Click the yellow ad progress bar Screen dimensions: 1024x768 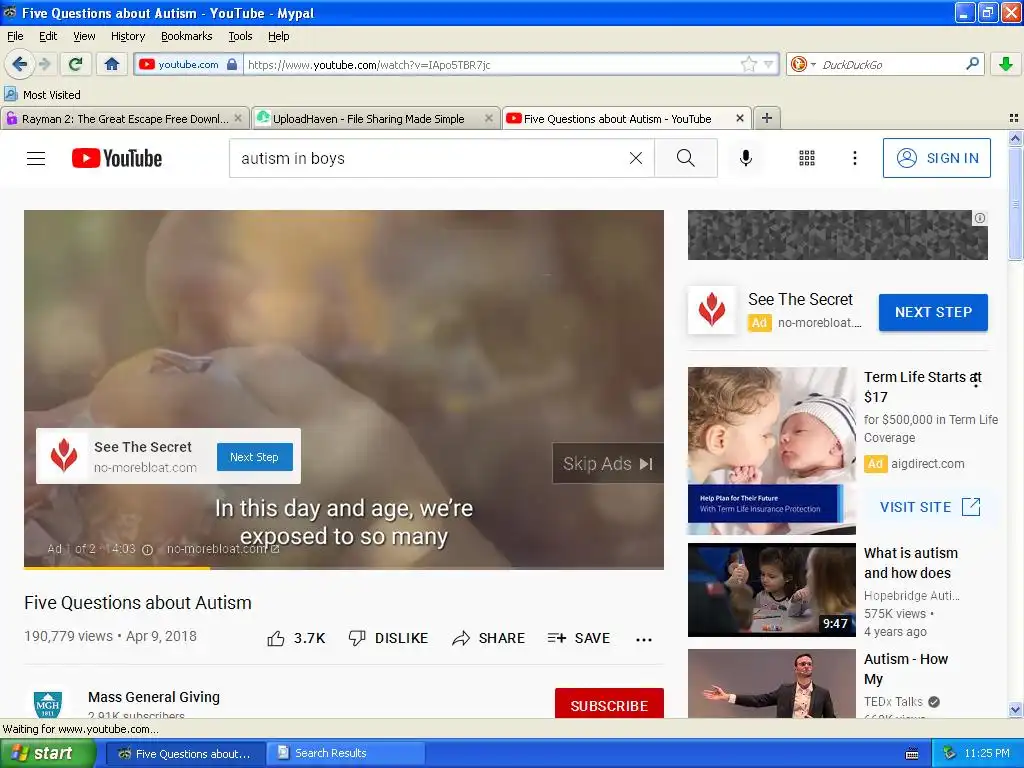tap(117, 568)
